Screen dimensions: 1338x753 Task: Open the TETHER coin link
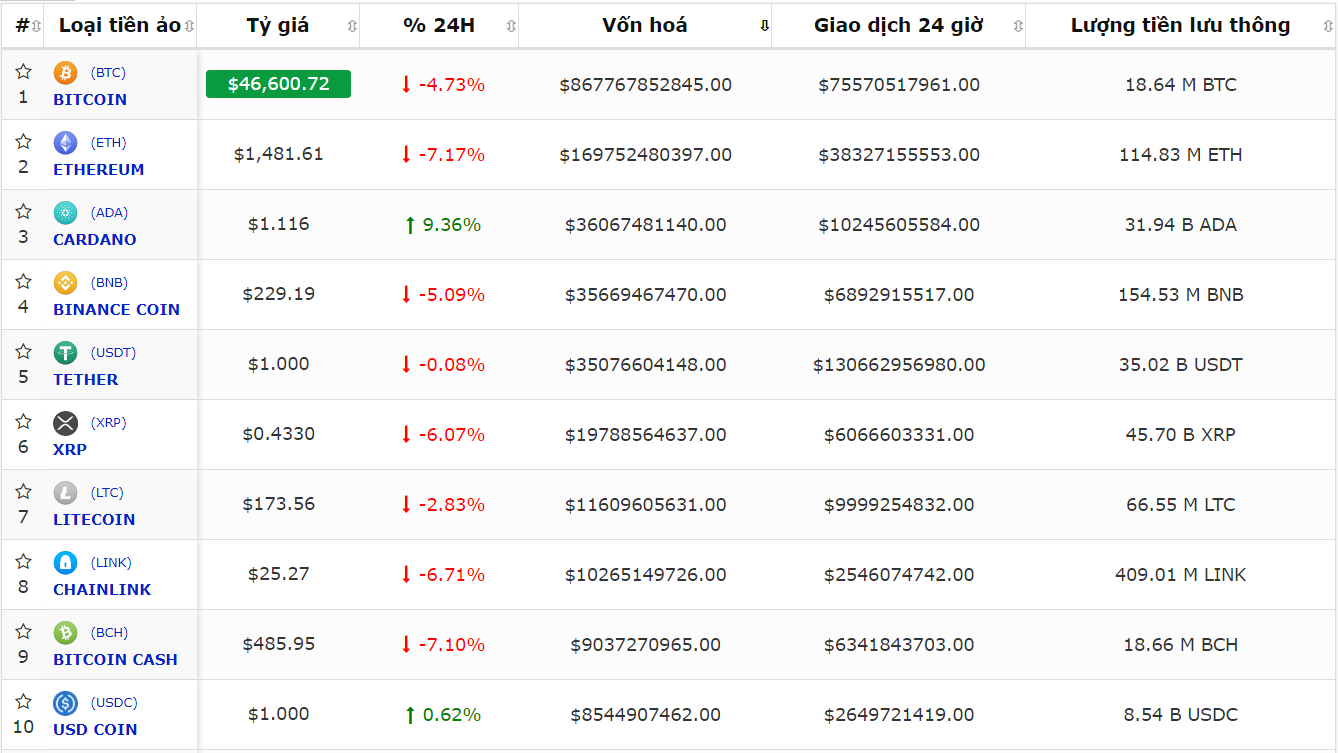pos(86,380)
